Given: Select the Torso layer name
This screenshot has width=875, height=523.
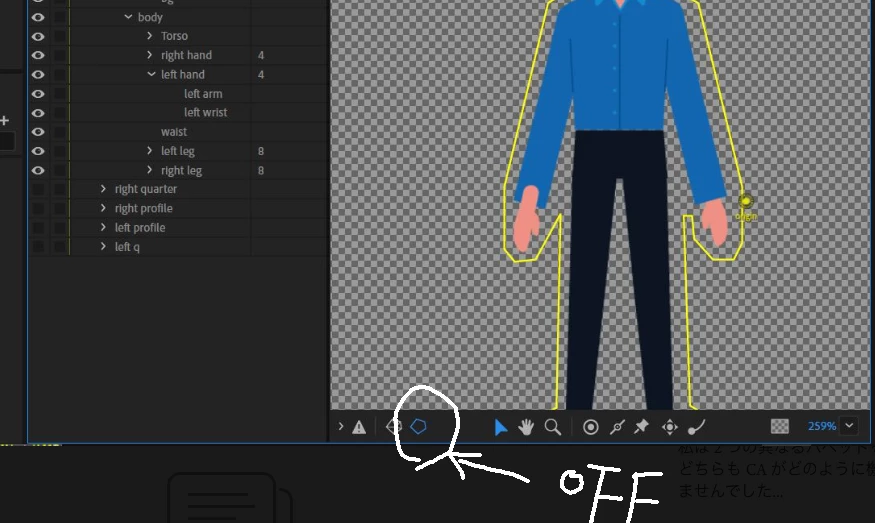Looking at the screenshot, I should [x=174, y=36].
